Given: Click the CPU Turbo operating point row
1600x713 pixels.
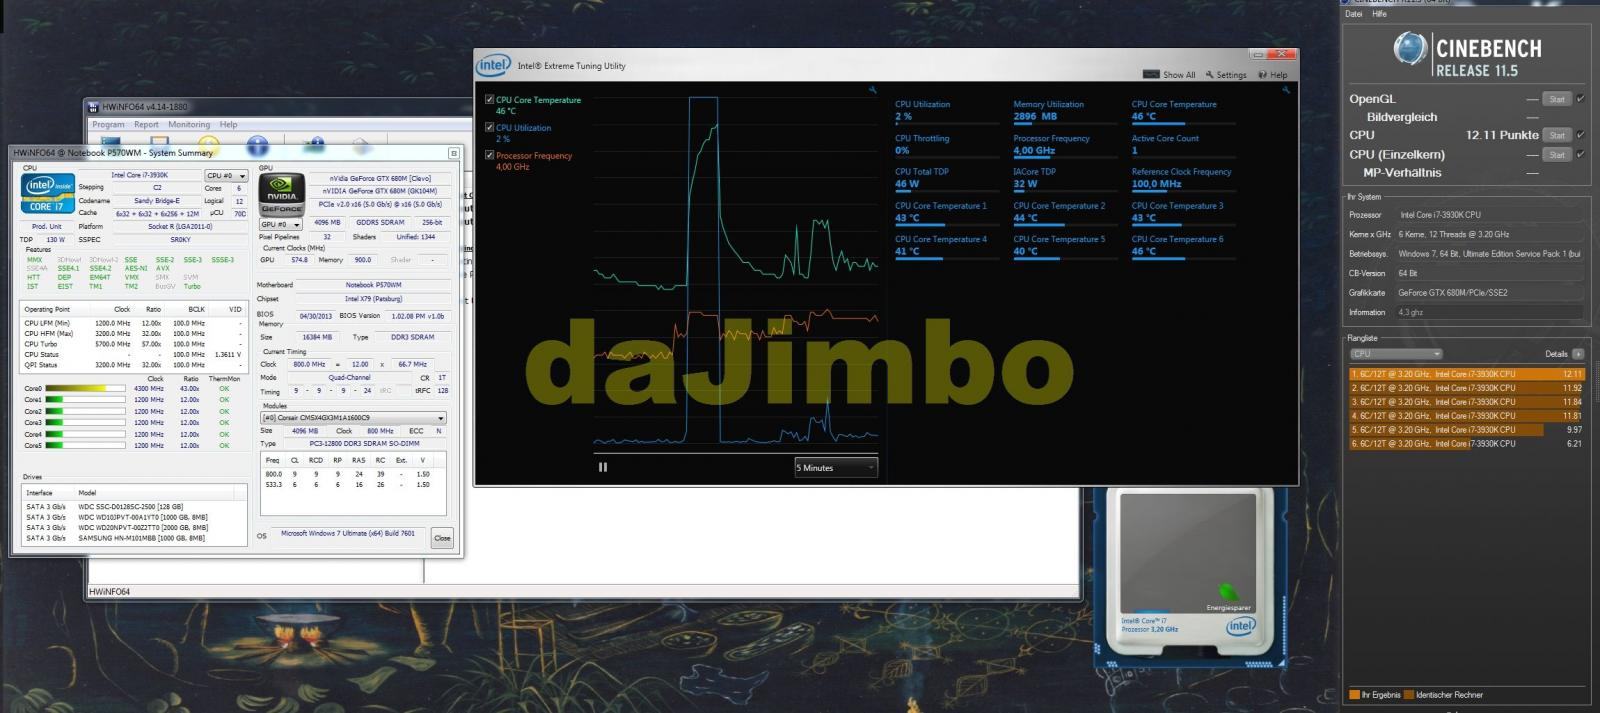Looking at the screenshot, I should (134, 344).
